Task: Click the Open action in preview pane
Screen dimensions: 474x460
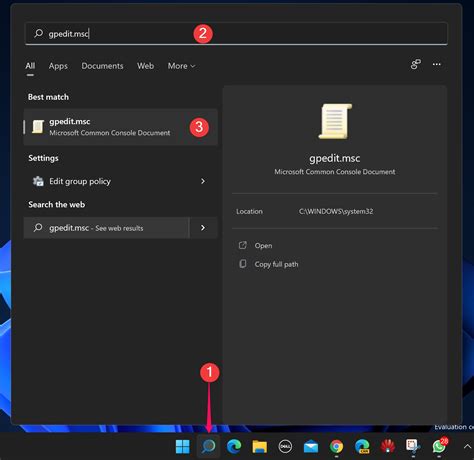Action: [263, 246]
